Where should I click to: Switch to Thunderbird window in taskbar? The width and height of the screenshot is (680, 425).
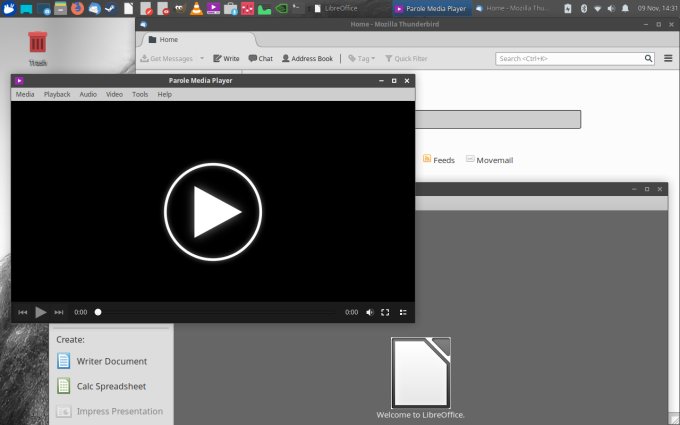click(512, 8)
